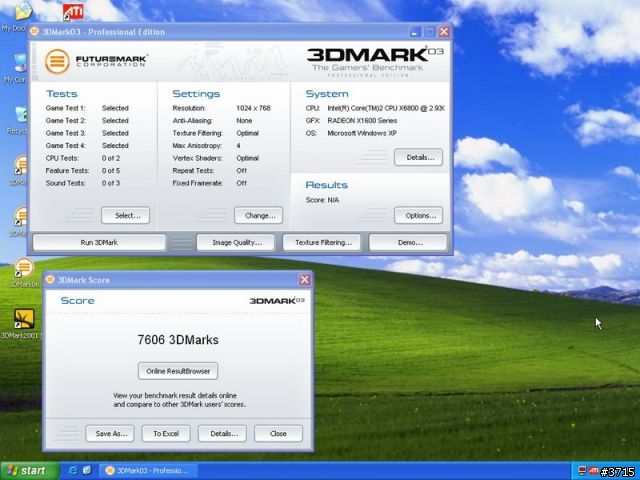Click 'Max Anisotropy:' value 4
The height and width of the screenshot is (480, 640).
point(238,146)
